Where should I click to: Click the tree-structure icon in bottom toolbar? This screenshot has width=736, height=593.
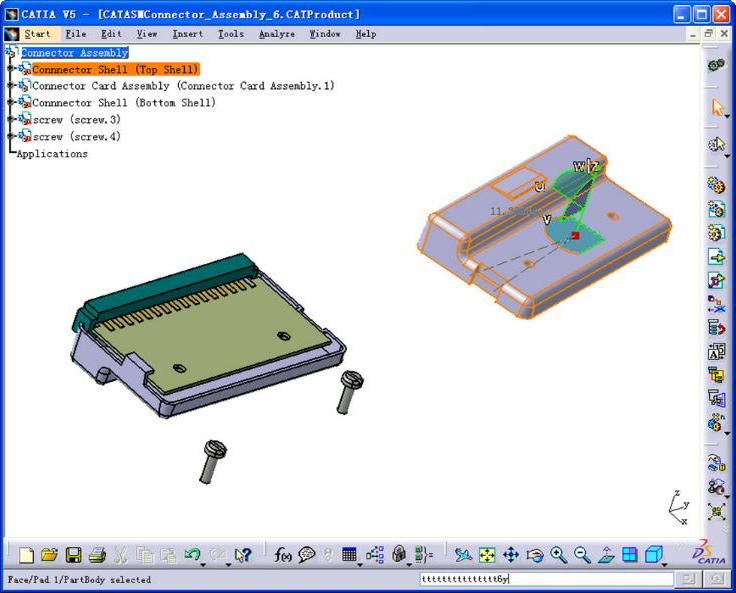pyautogui.click(x=375, y=555)
